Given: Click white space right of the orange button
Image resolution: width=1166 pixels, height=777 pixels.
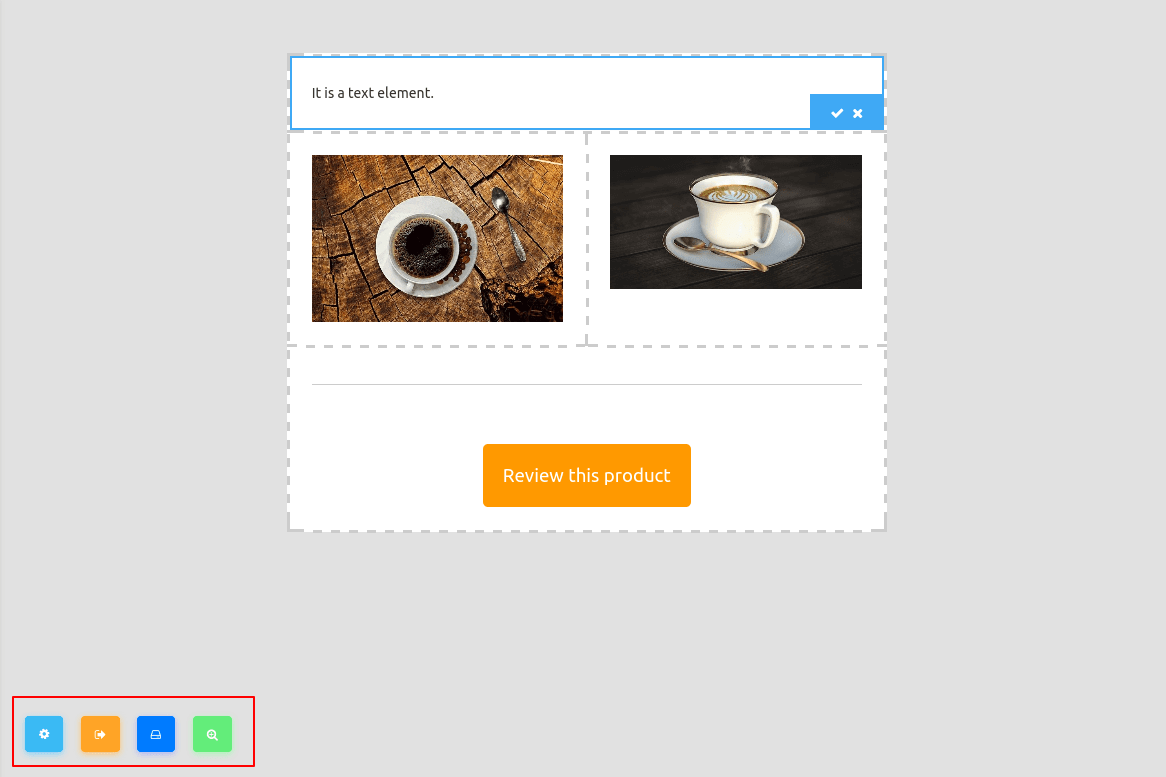Looking at the screenshot, I should click(x=787, y=475).
